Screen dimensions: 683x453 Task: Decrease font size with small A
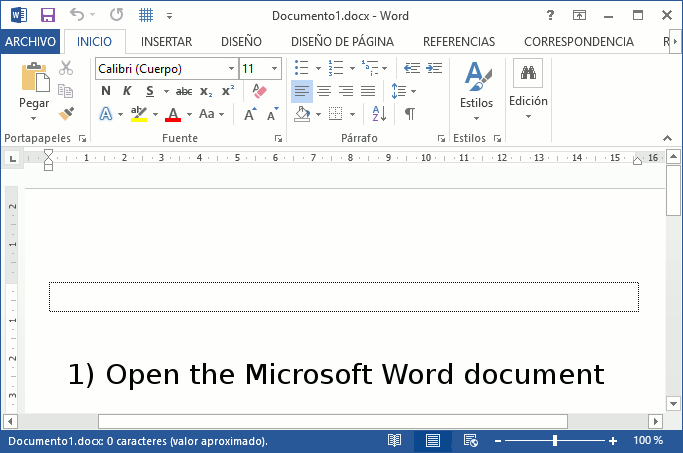tap(273, 114)
